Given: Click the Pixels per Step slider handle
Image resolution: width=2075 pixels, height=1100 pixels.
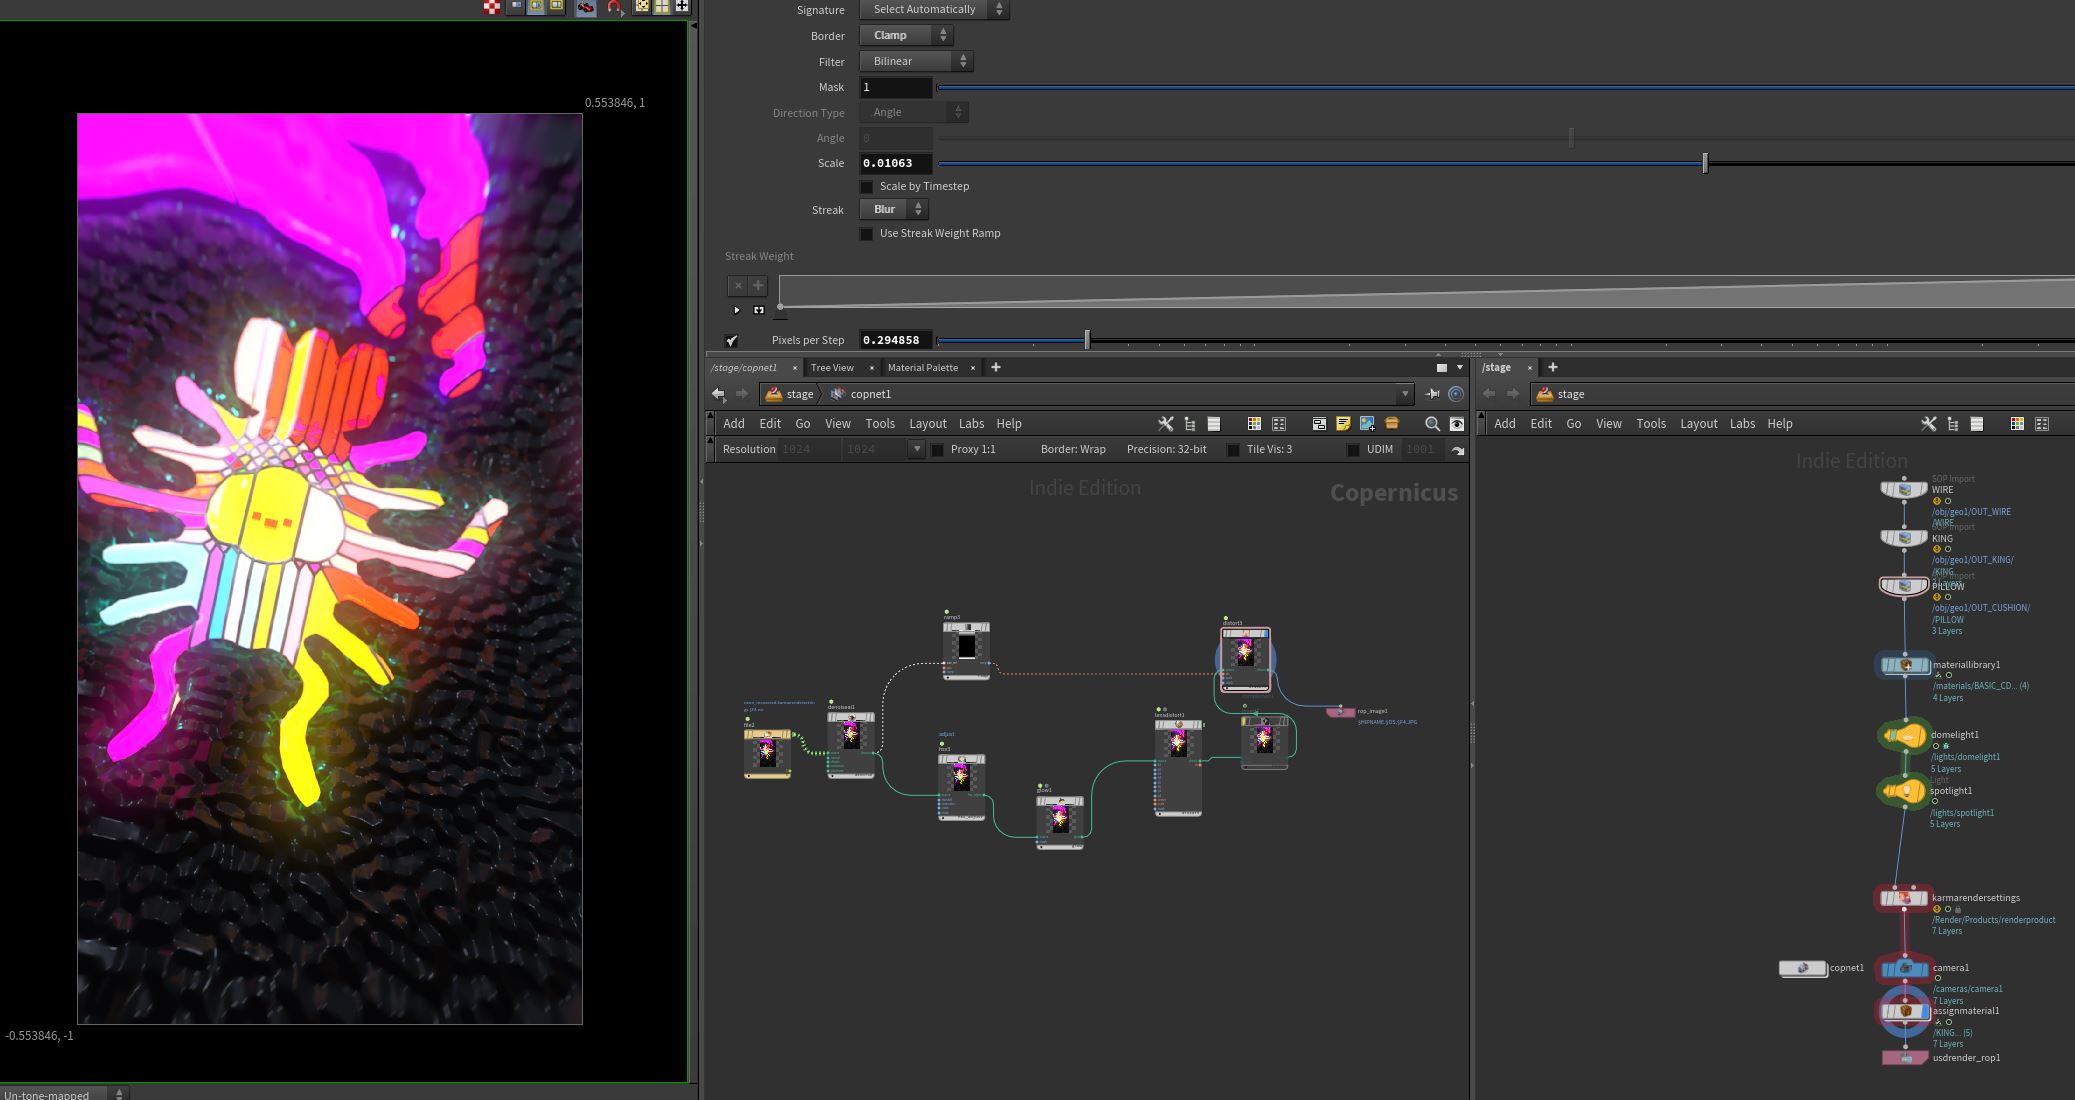Looking at the screenshot, I should coord(1087,340).
